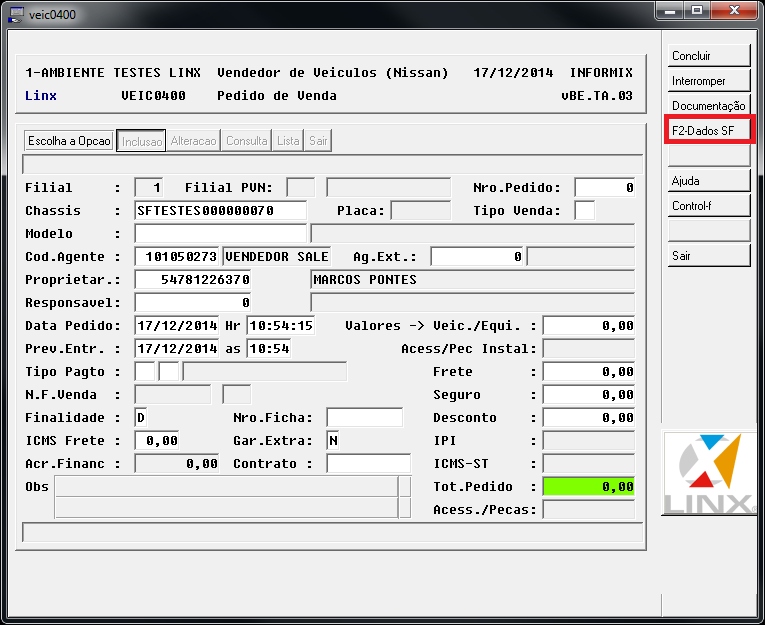Click the Acess./Pecas value field

[589, 509]
